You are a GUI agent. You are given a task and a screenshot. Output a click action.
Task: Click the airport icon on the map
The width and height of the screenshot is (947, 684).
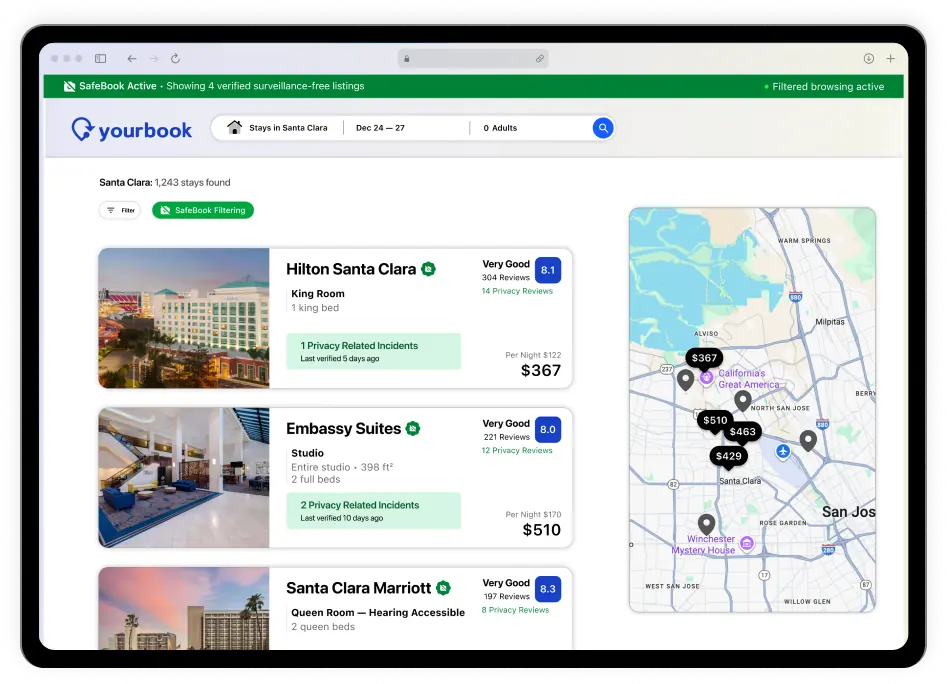tap(783, 452)
